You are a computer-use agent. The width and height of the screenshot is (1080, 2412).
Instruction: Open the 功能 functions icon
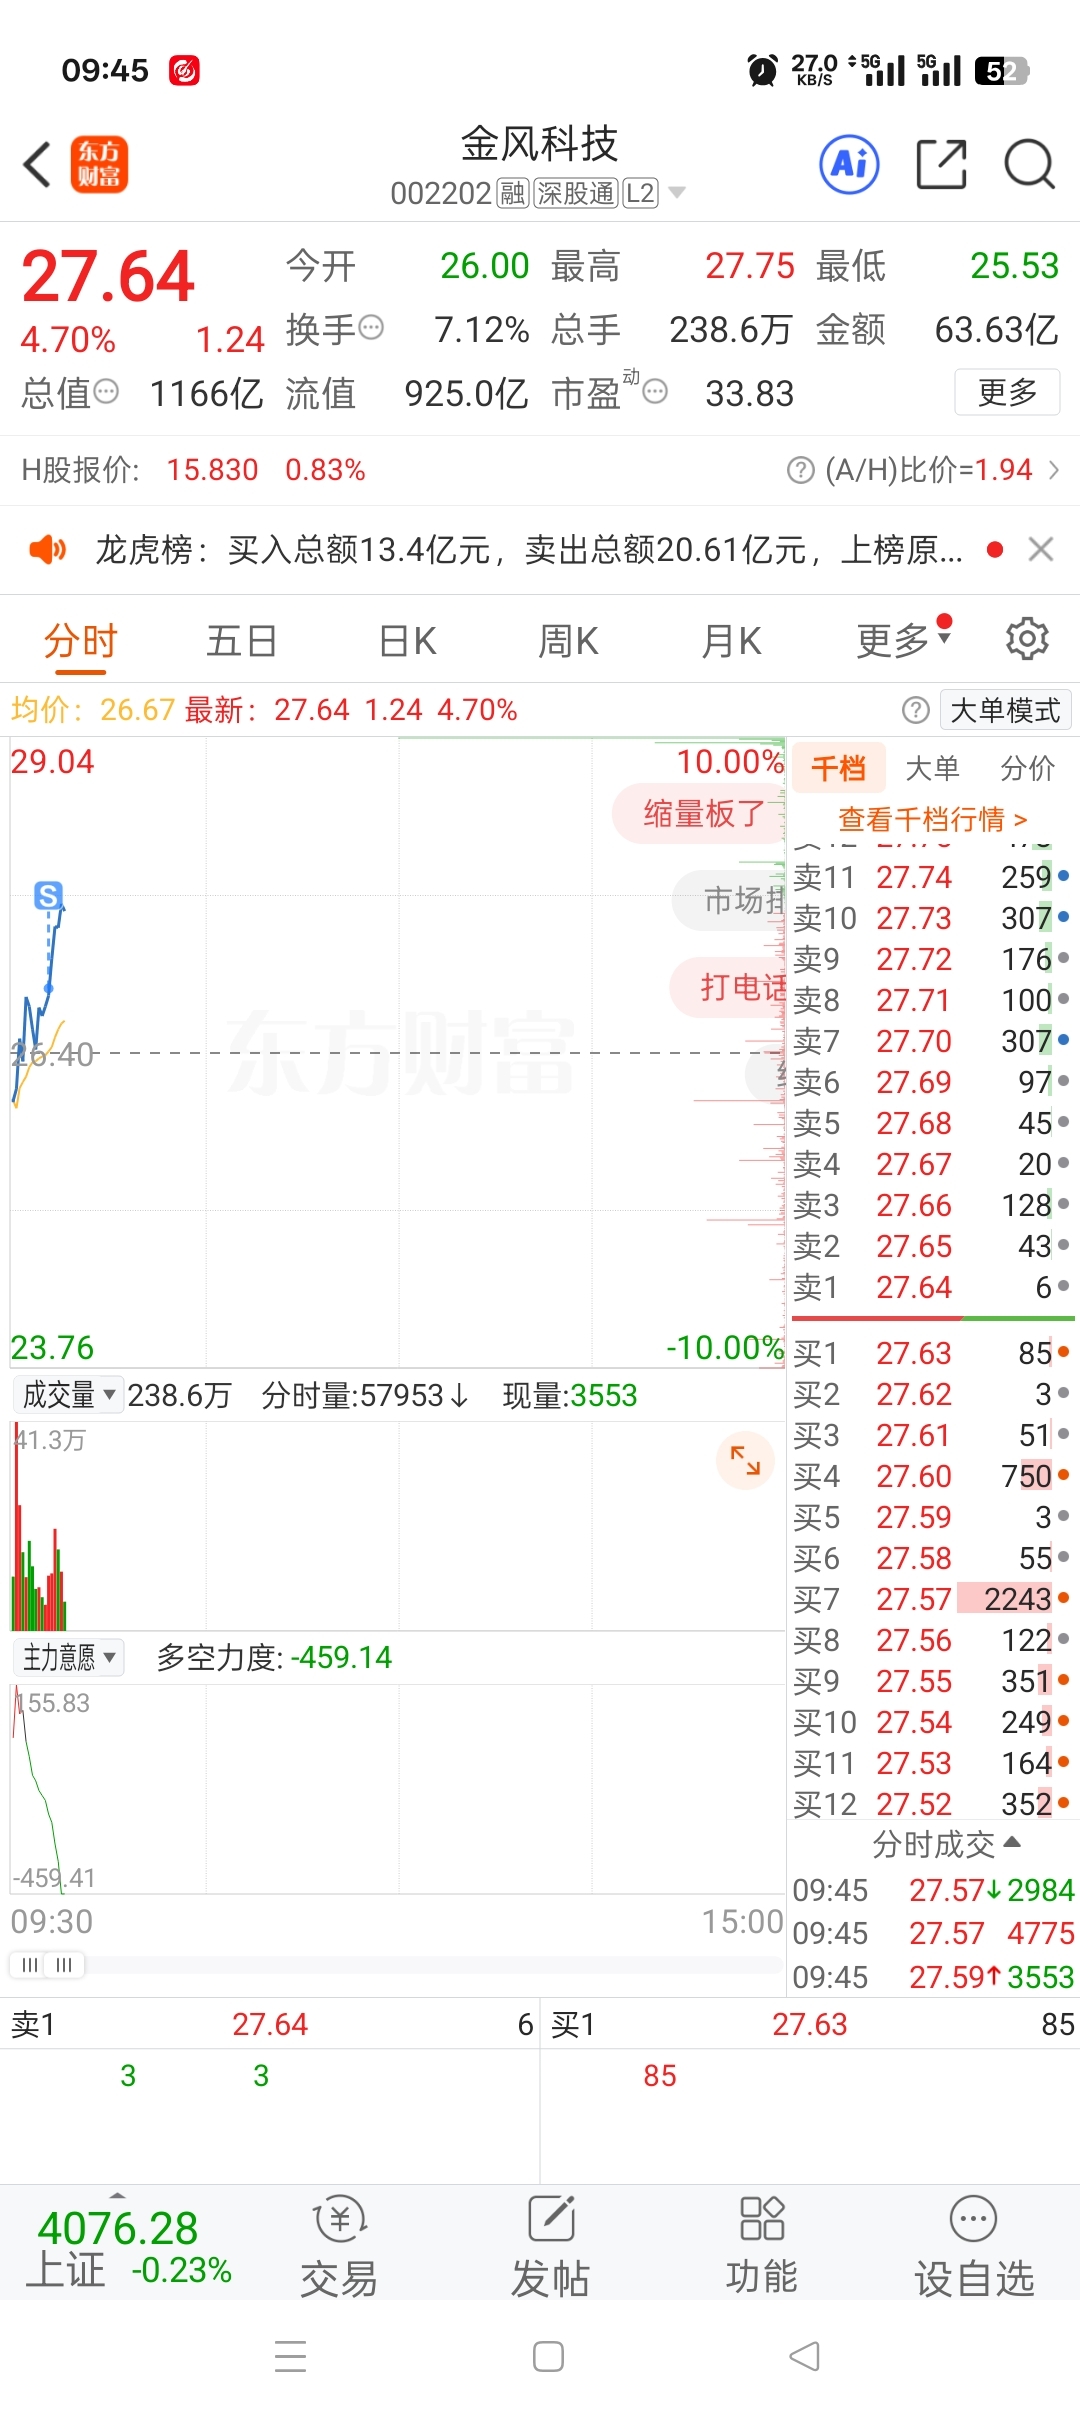click(x=762, y=2245)
